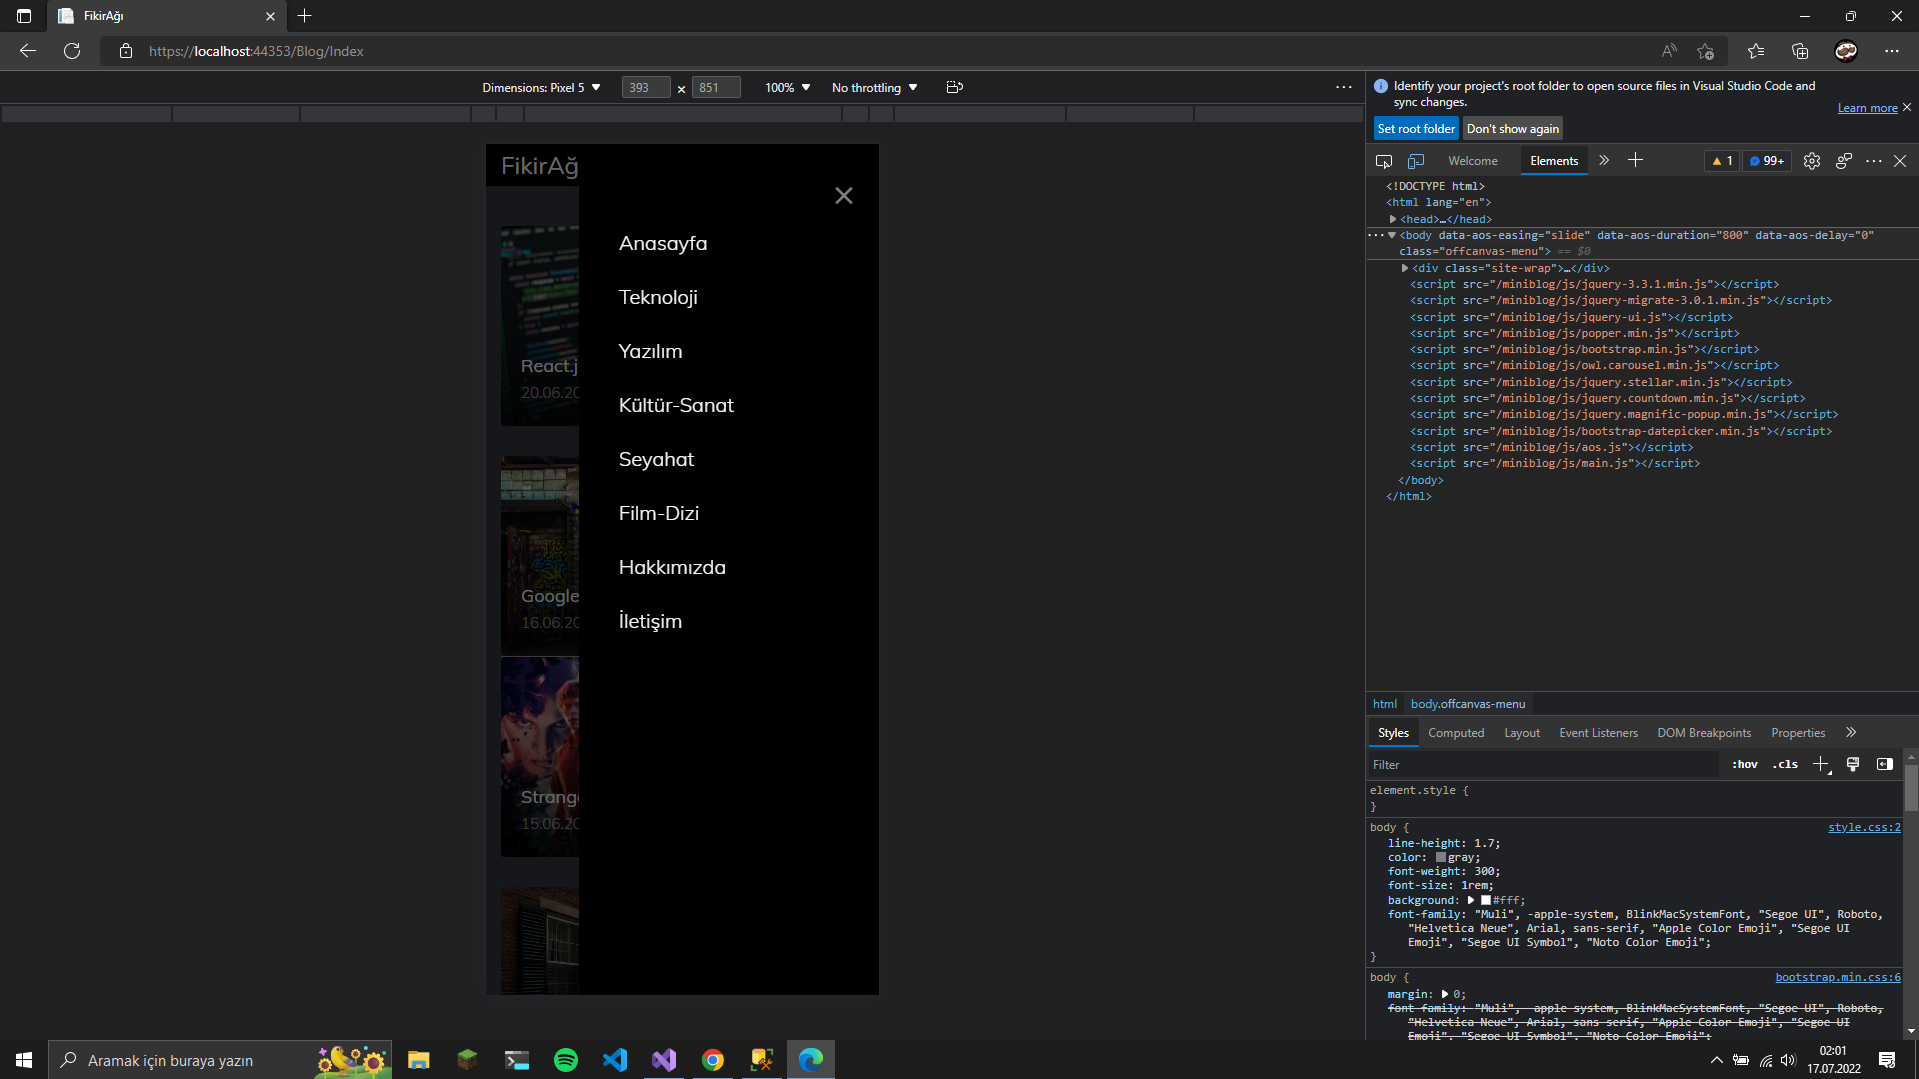Open the Dimensions Pixel 5 dropdown
1919x1079 pixels.
click(542, 88)
